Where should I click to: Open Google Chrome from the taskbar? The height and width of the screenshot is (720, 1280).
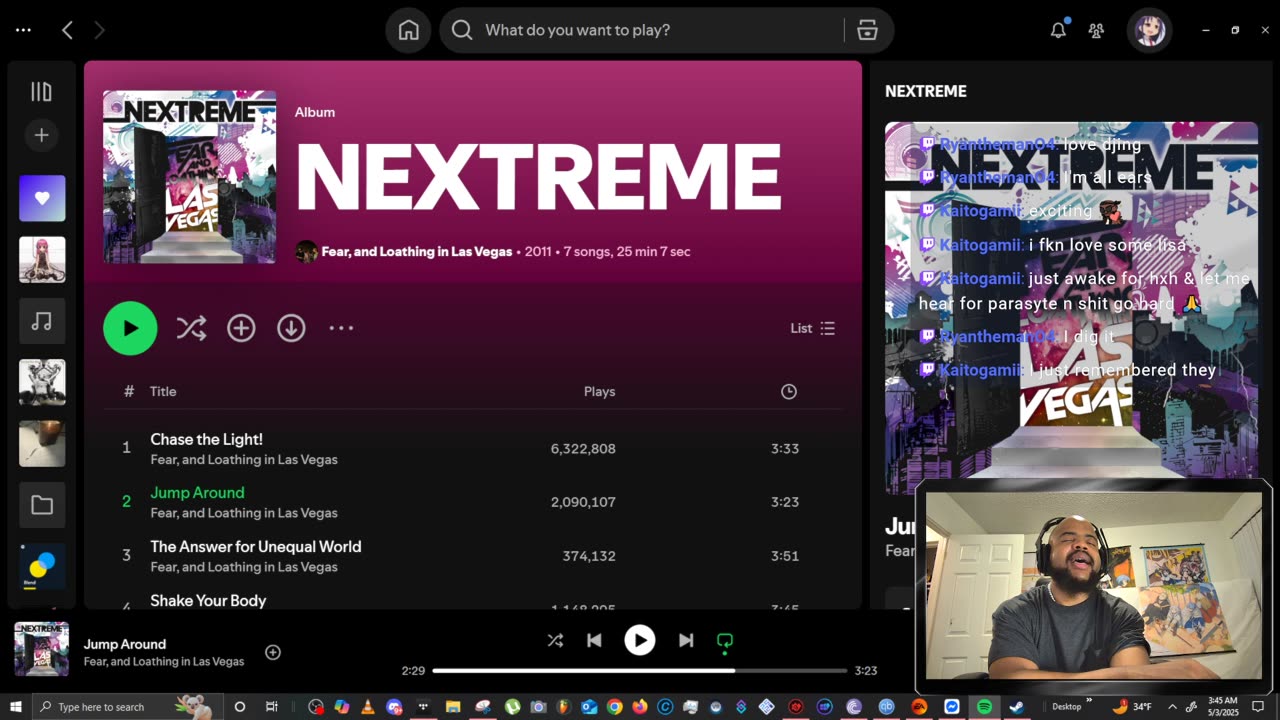pos(615,707)
